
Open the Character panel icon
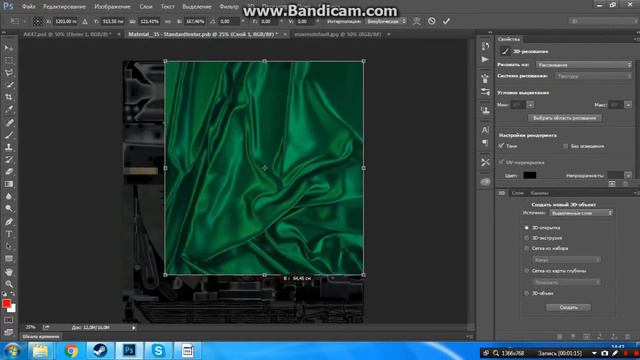click(x=485, y=130)
